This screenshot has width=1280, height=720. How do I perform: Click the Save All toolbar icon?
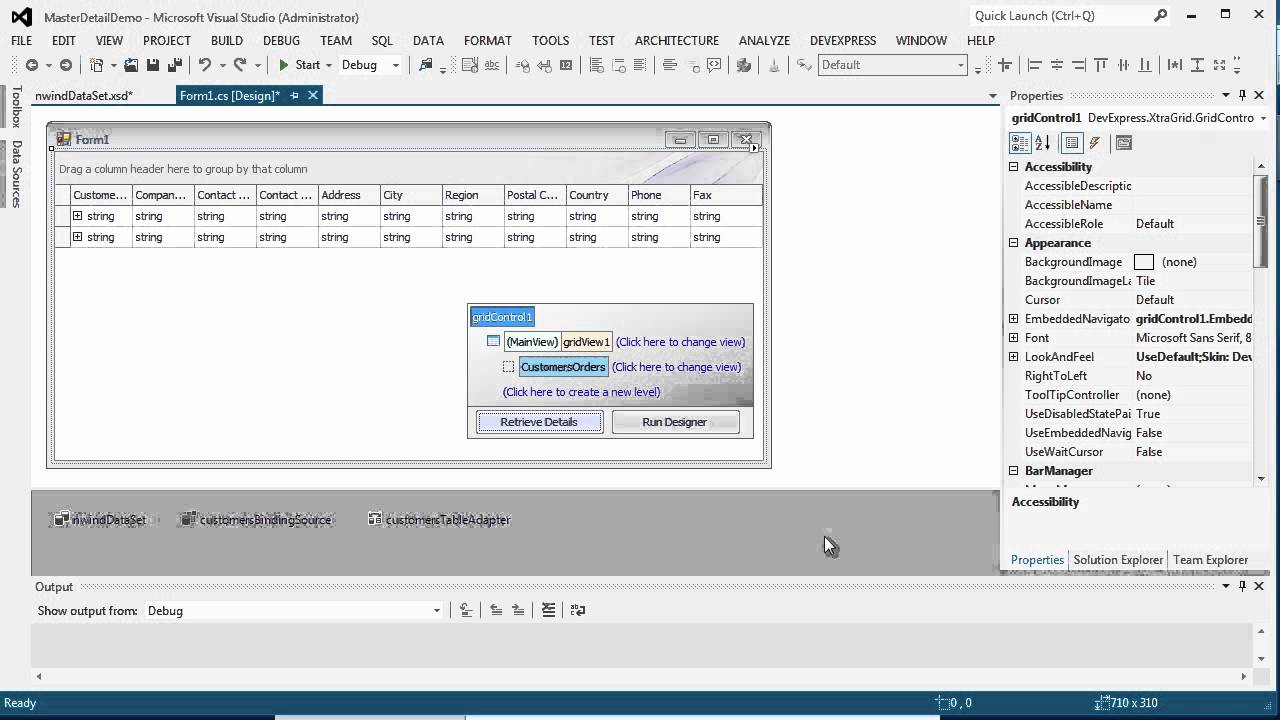coord(175,65)
